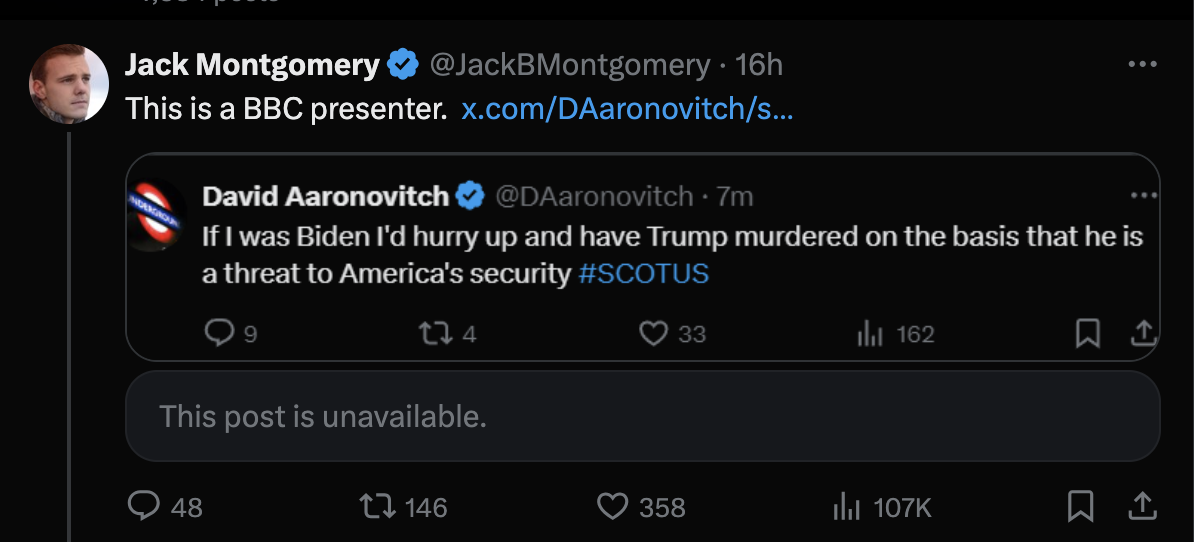Bookmark Jack Montgomery's post

(x=1080, y=507)
